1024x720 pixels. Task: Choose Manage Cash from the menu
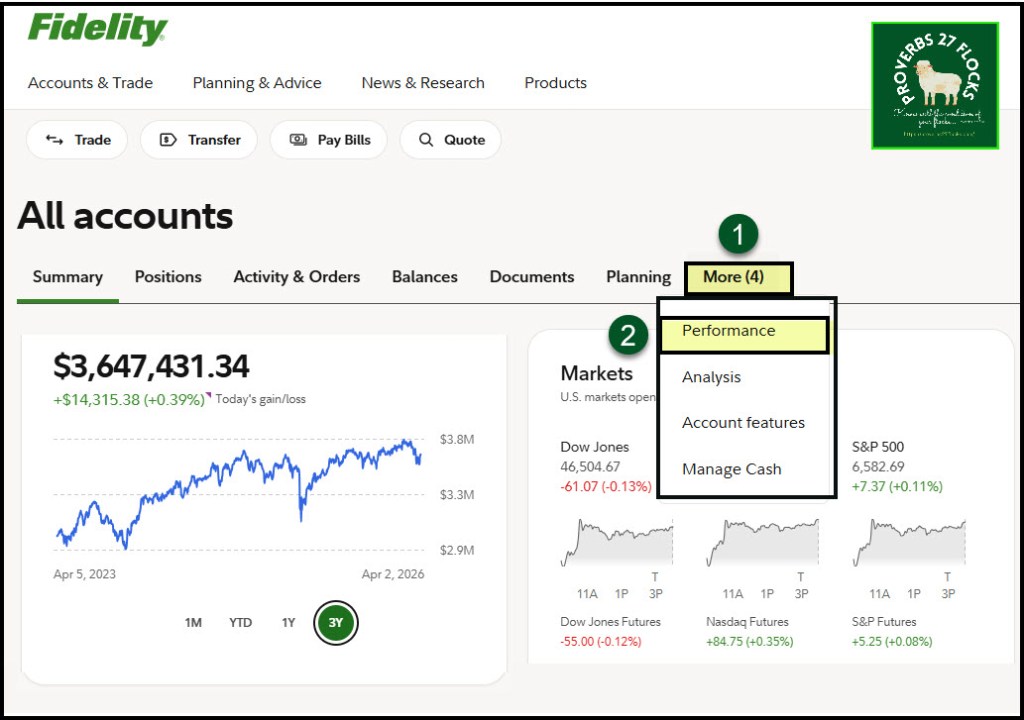coord(731,469)
